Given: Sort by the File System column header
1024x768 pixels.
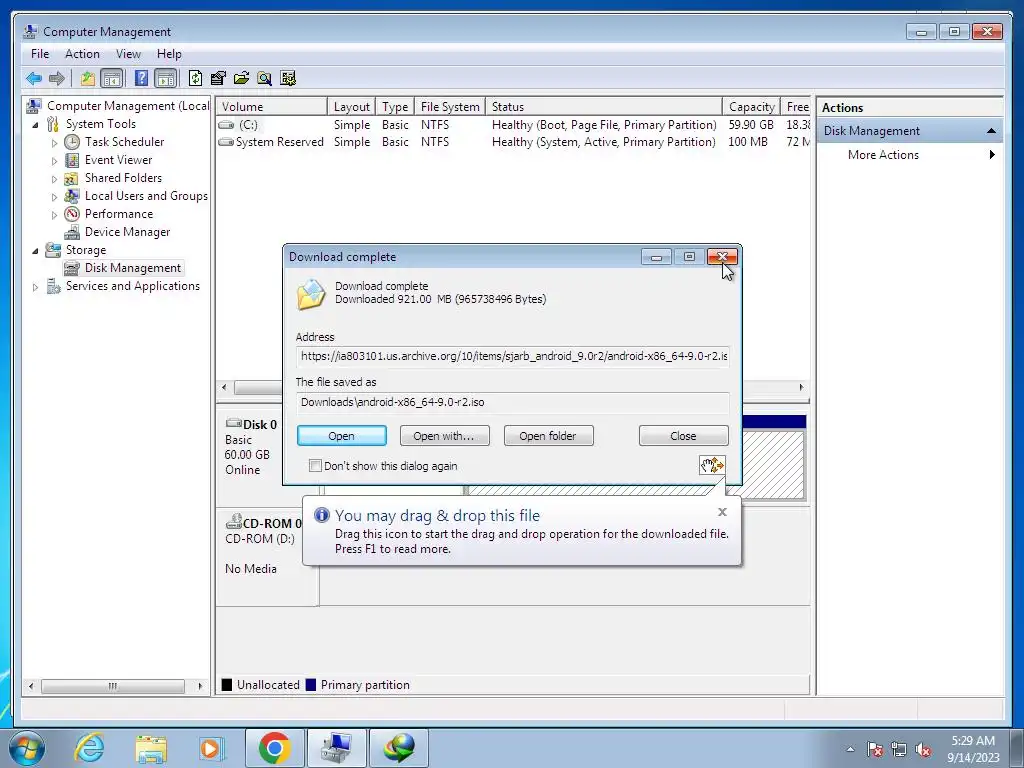Looking at the screenshot, I should [450, 106].
